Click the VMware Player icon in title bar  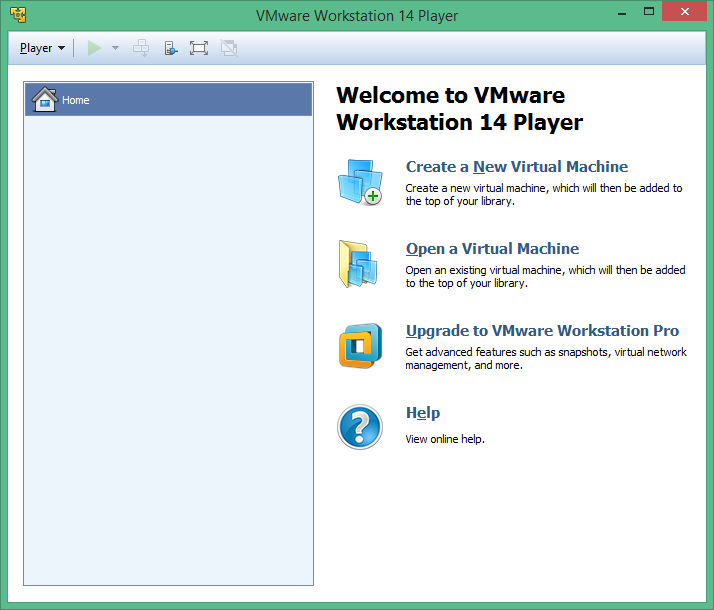pyautogui.click(x=18, y=15)
